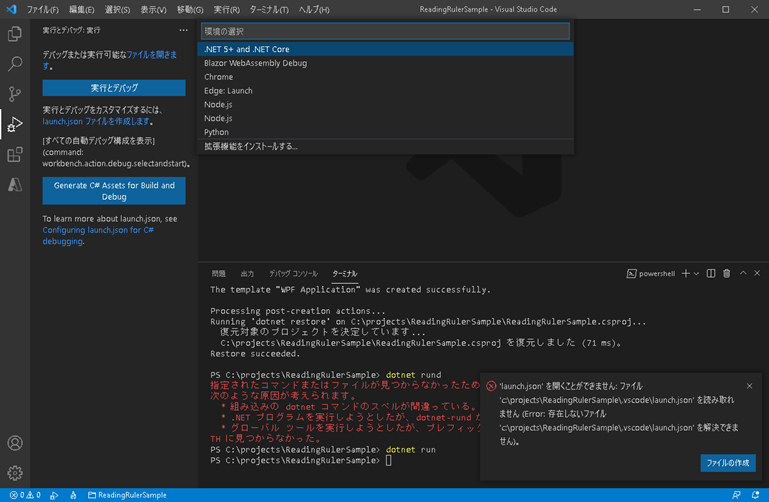Open the Azure view icon
The width and height of the screenshot is (769, 502).
15,184
